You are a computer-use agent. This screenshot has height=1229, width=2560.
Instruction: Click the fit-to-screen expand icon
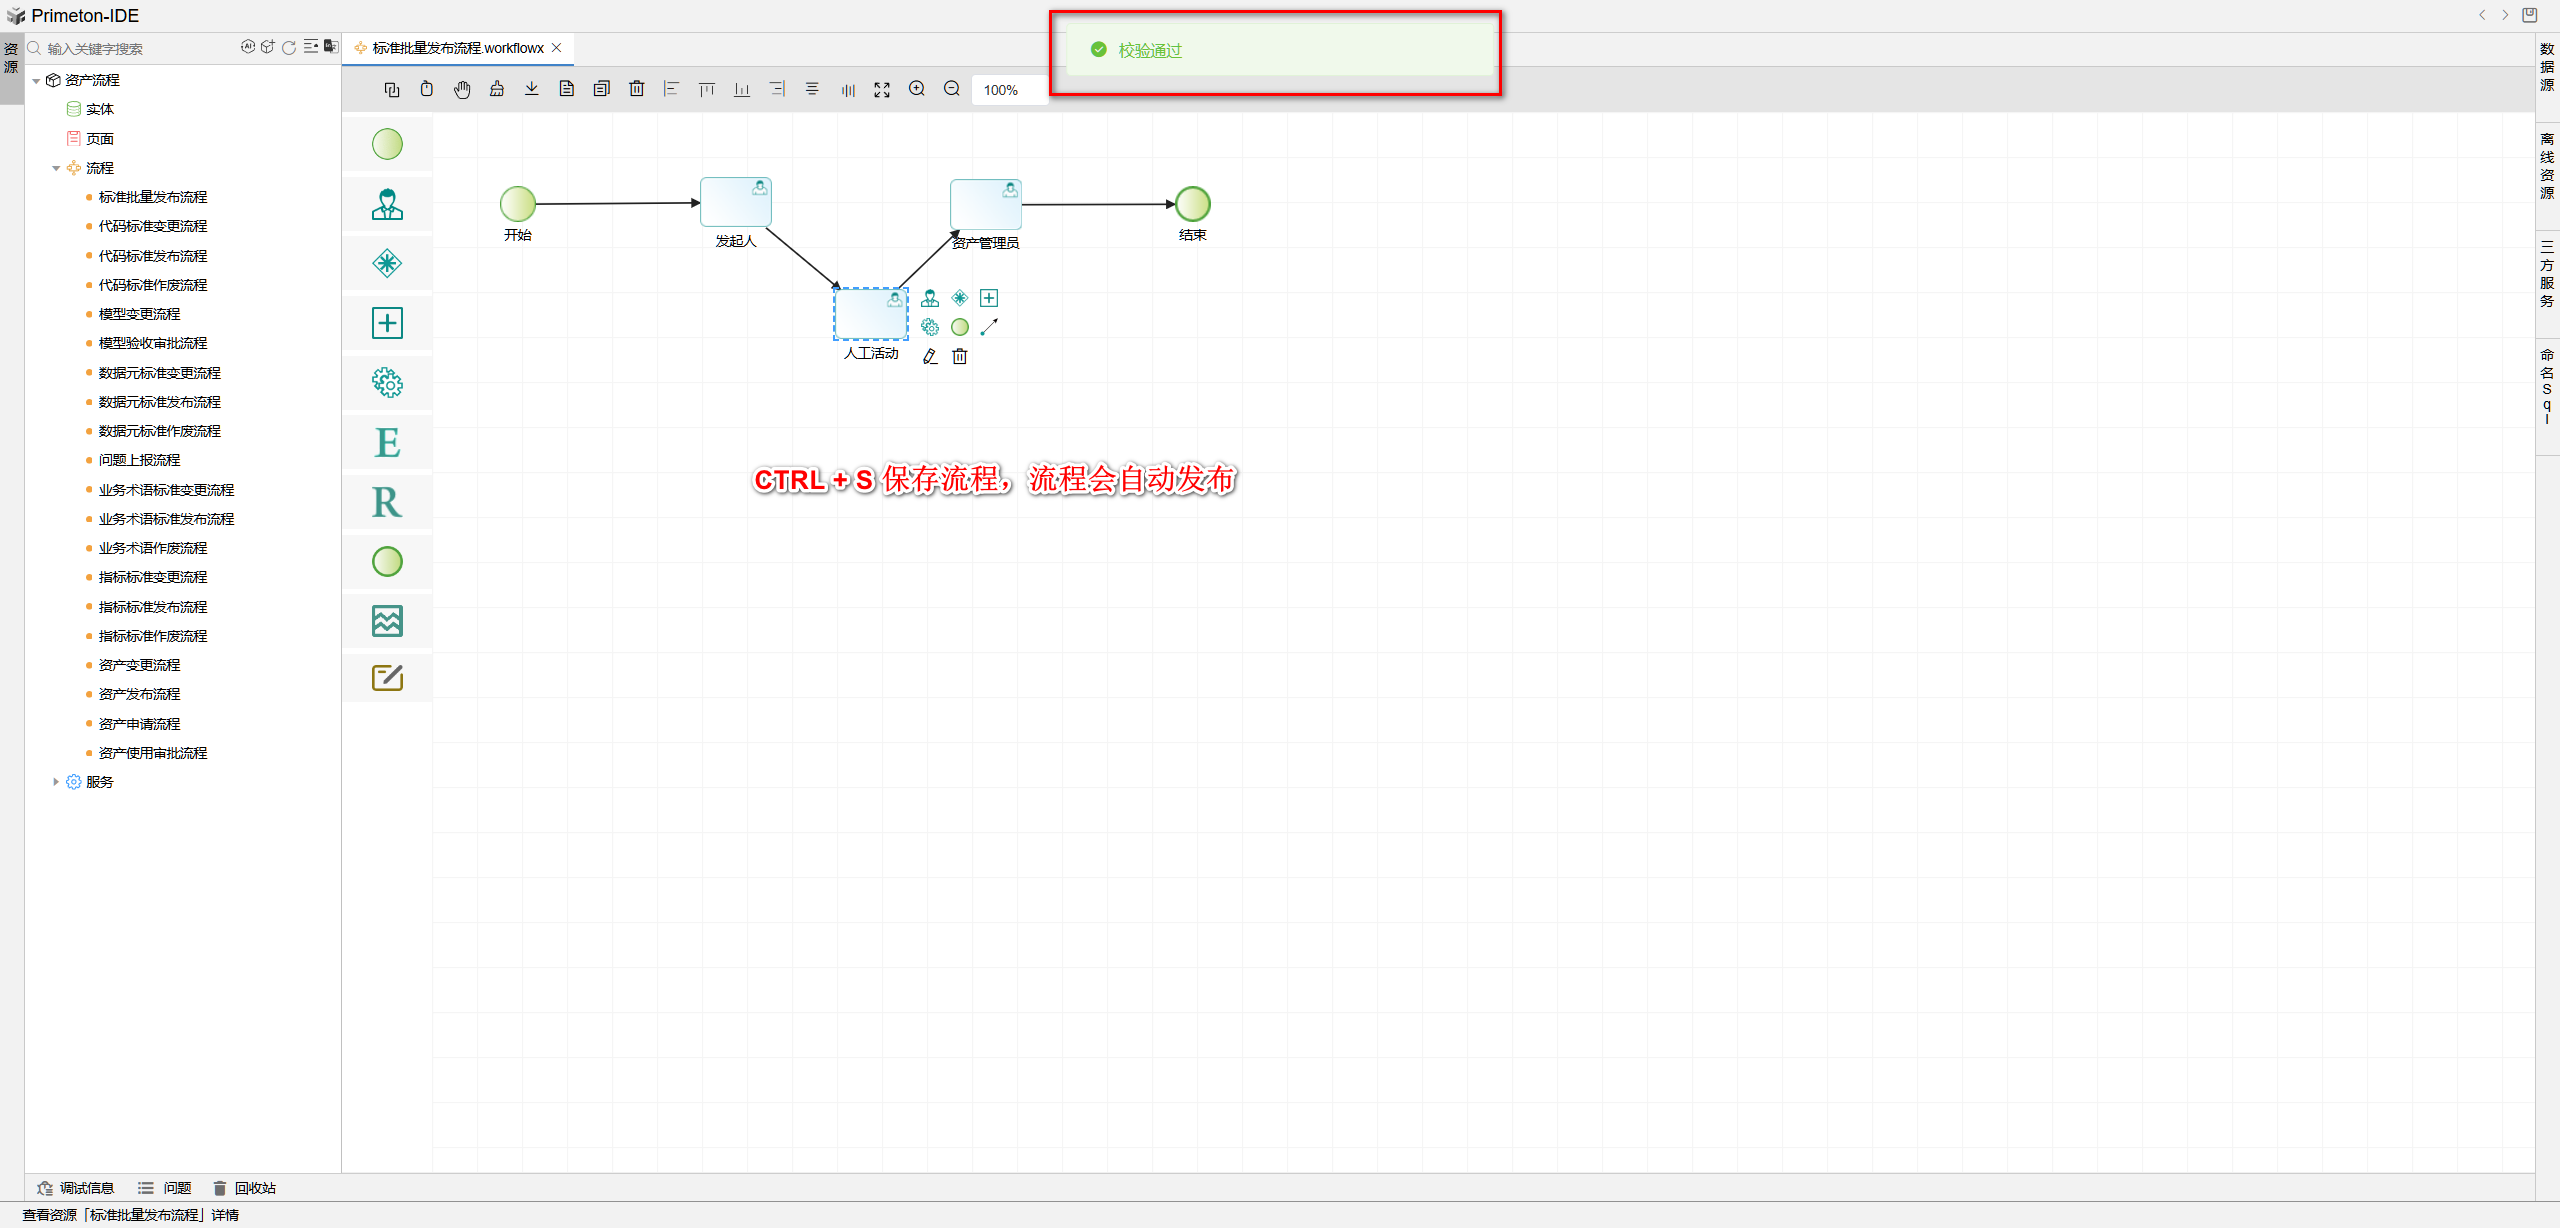882,90
